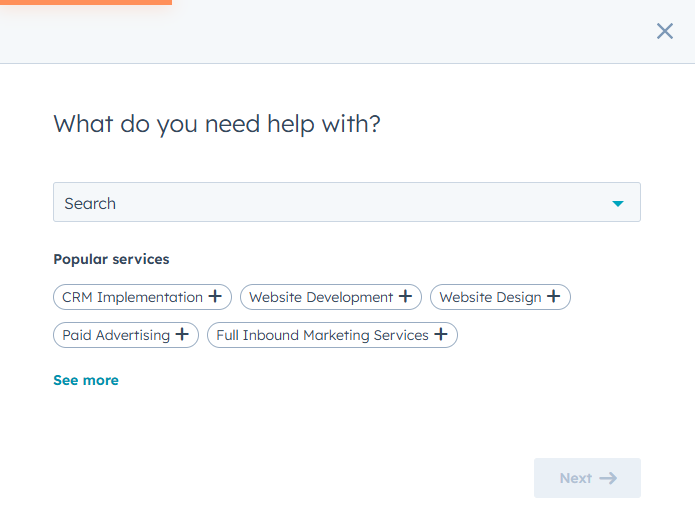Image resolution: width=695 pixels, height=521 pixels.
Task: Focus the Search services field
Action: tap(347, 202)
